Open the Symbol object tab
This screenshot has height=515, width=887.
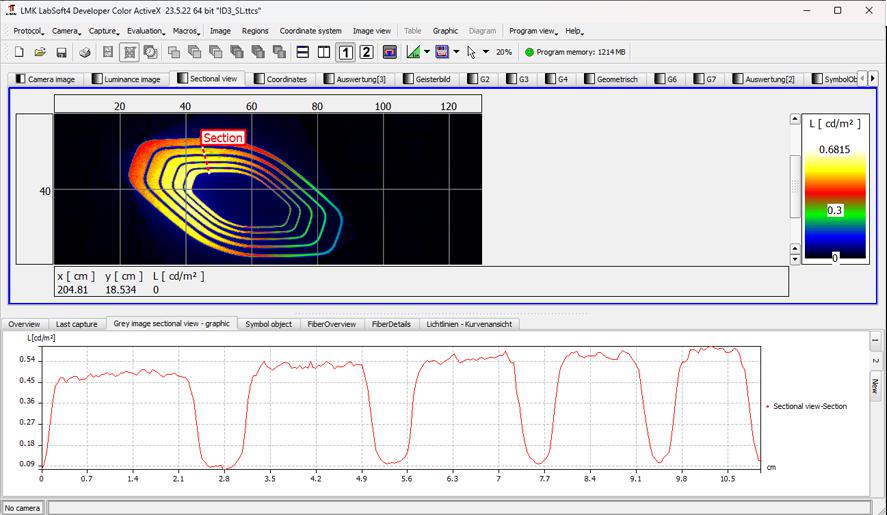click(x=269, y=324)
